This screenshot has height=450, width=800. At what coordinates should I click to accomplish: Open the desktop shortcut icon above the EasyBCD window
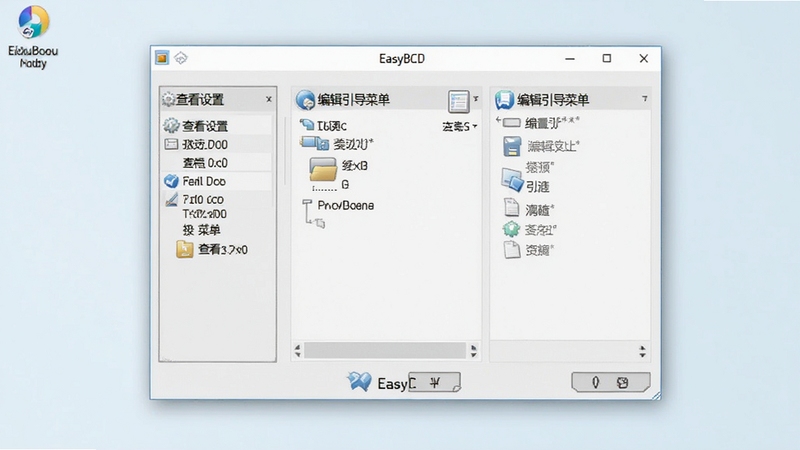pos(34,22)
